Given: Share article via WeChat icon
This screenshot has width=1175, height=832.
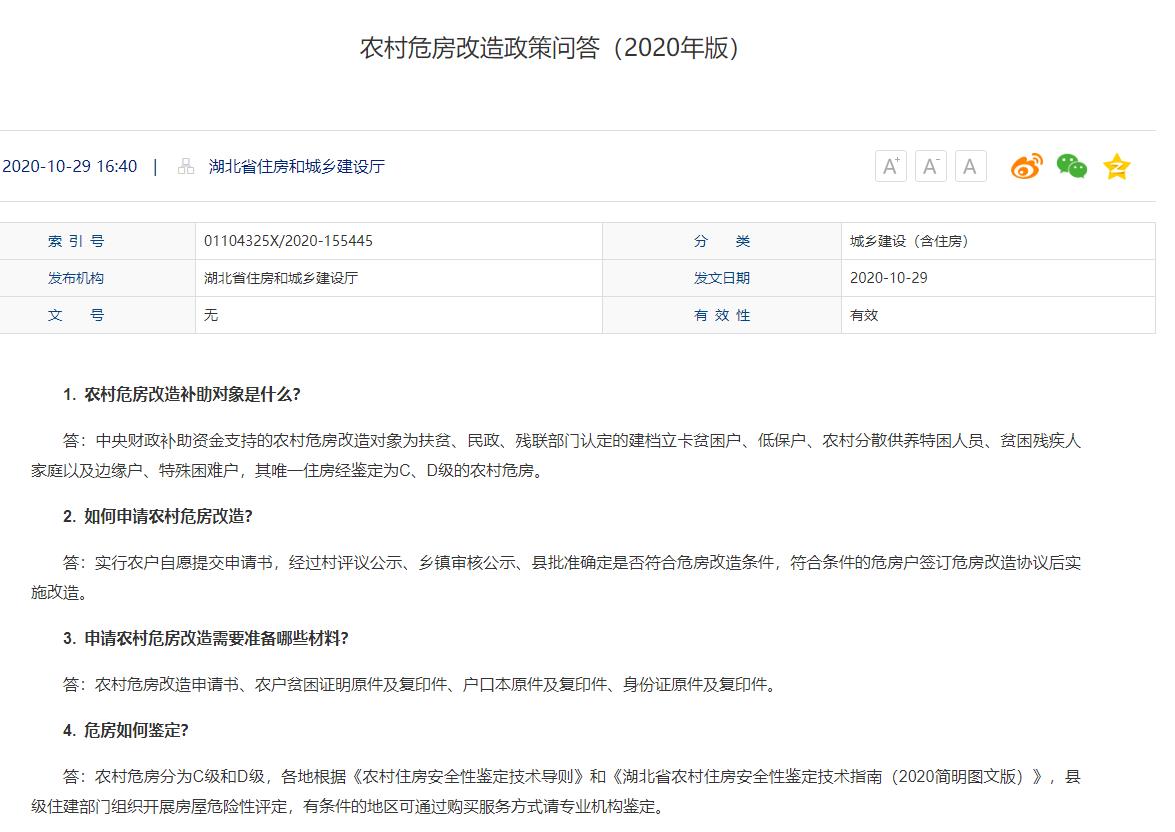Looking at the screenshot, I should pyautogui.click(x=1071, y=166).
